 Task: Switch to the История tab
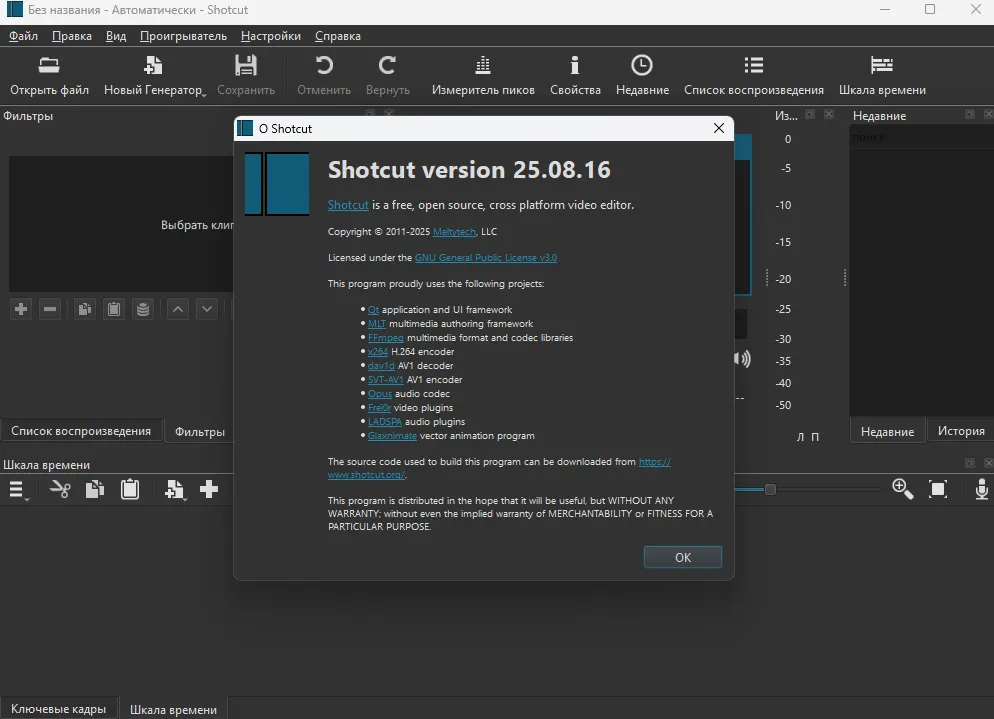960,431
